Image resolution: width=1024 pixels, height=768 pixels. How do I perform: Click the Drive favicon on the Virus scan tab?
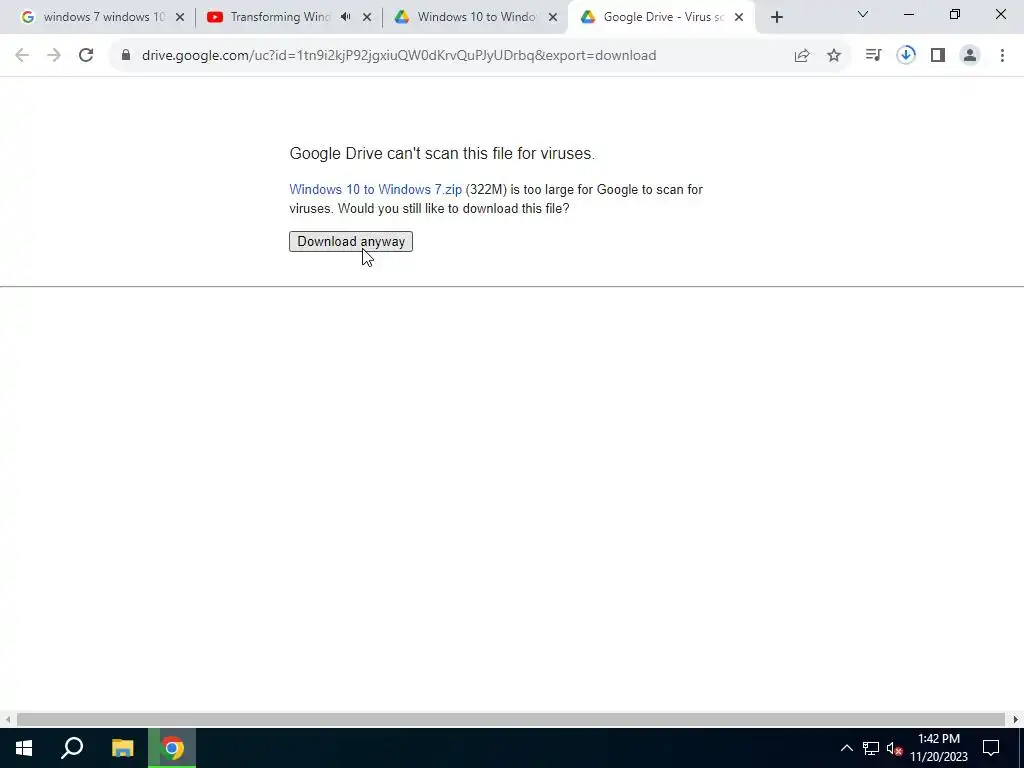588,18
